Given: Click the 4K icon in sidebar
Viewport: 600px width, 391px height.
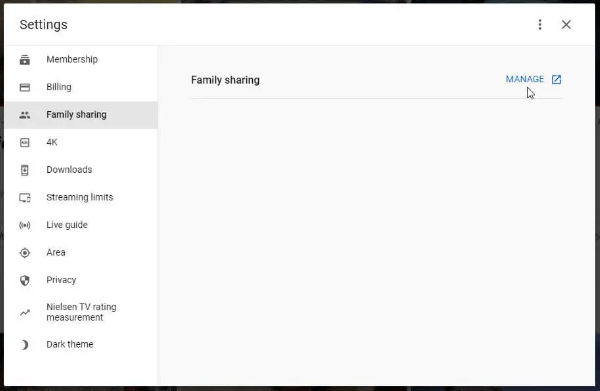Looking at the screenshot, I should [25, 142].
